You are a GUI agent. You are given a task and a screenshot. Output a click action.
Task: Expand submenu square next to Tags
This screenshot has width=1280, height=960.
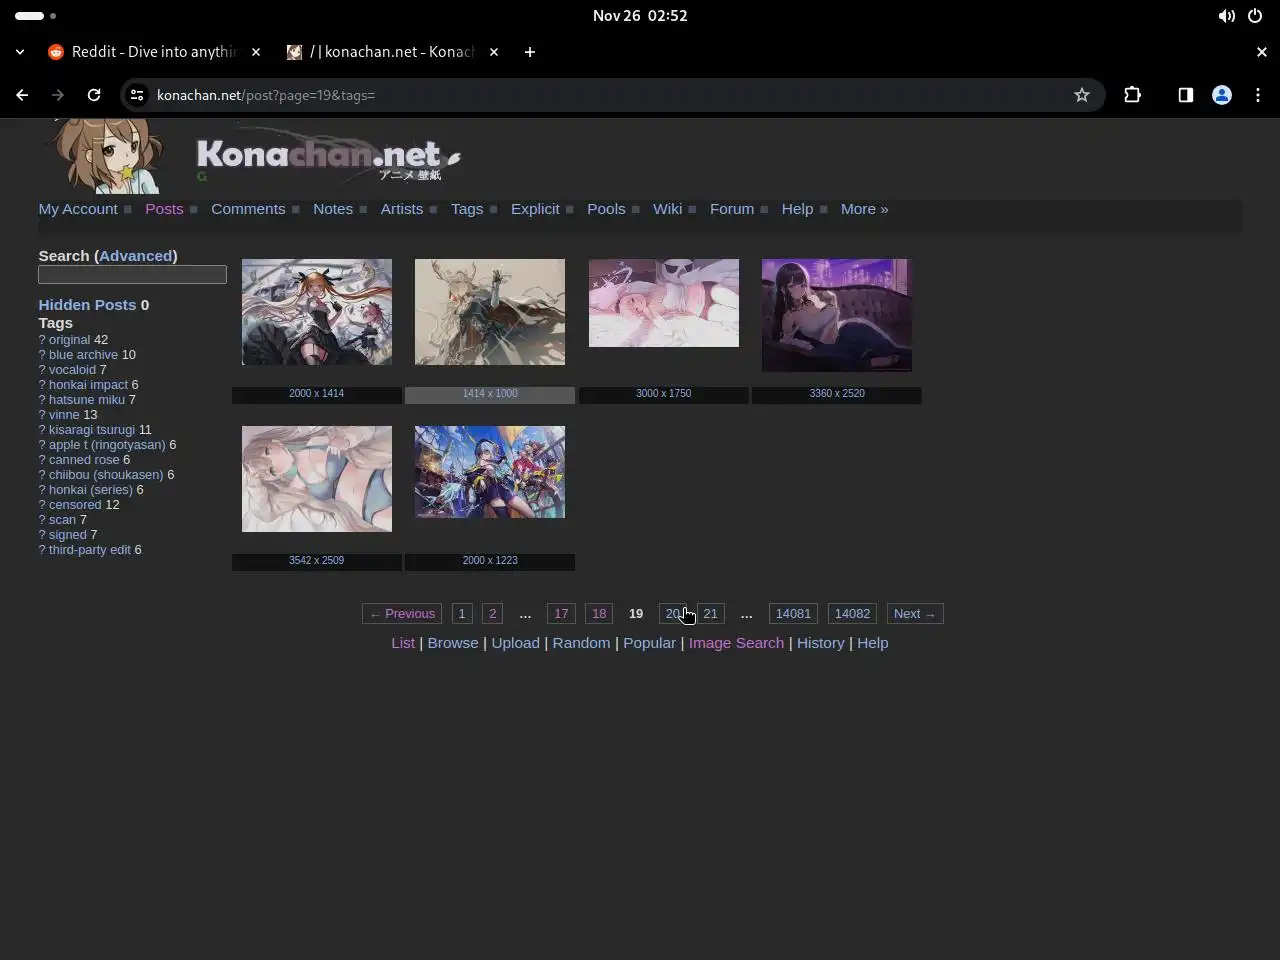pos(494,210)
